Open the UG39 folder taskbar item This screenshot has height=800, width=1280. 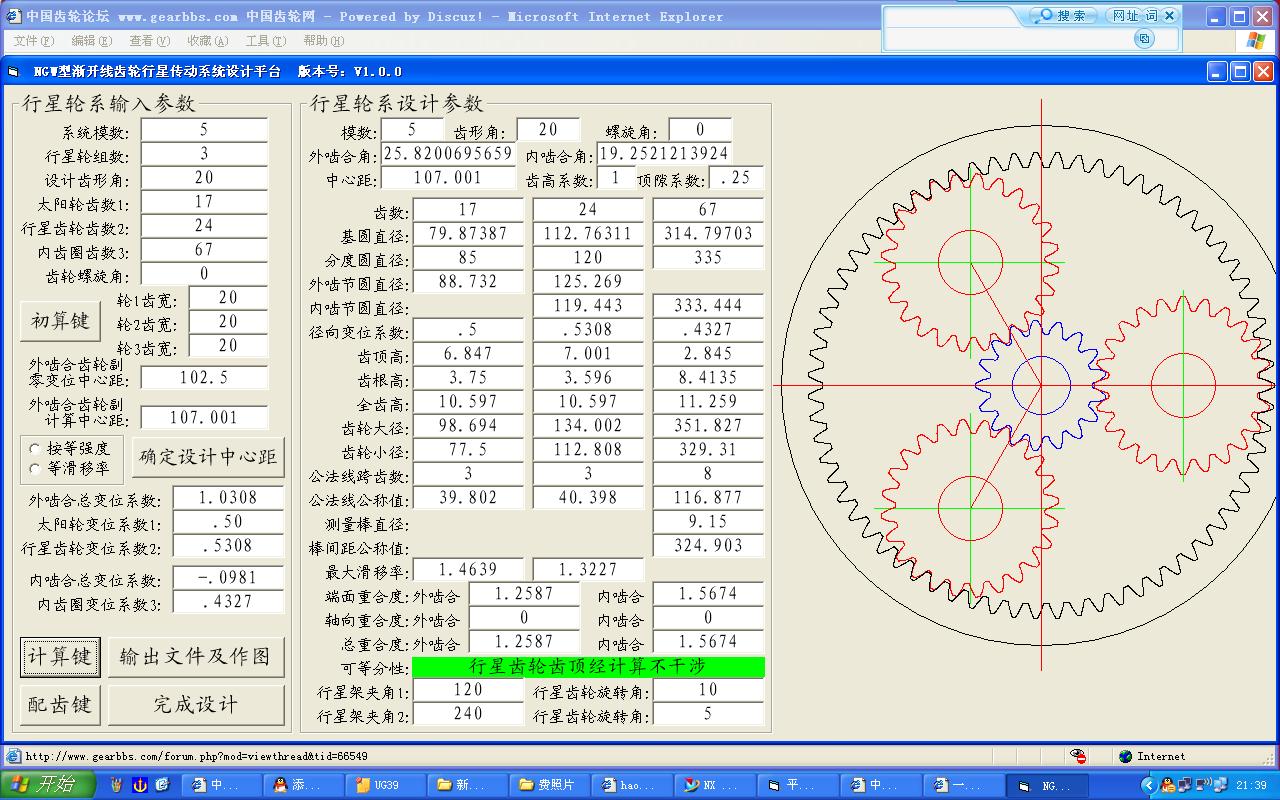386,785
